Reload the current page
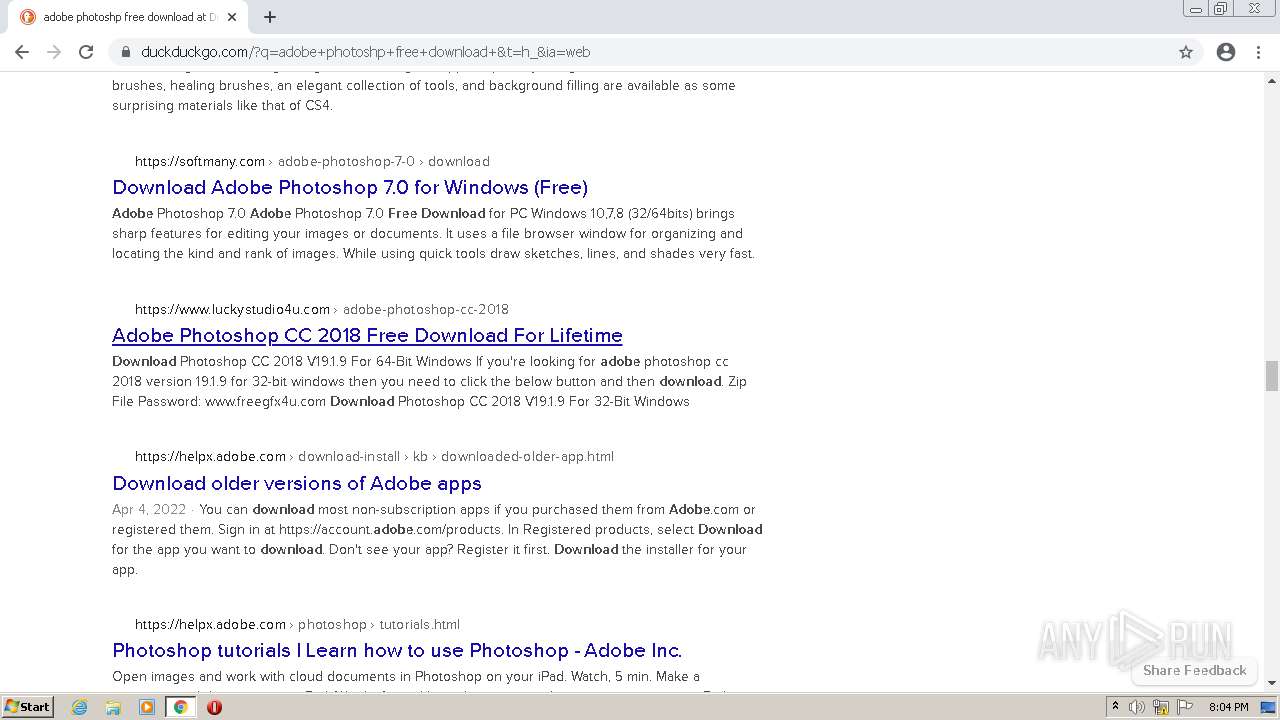Screen dimensions: 1280x720 [x=86, y=52]
